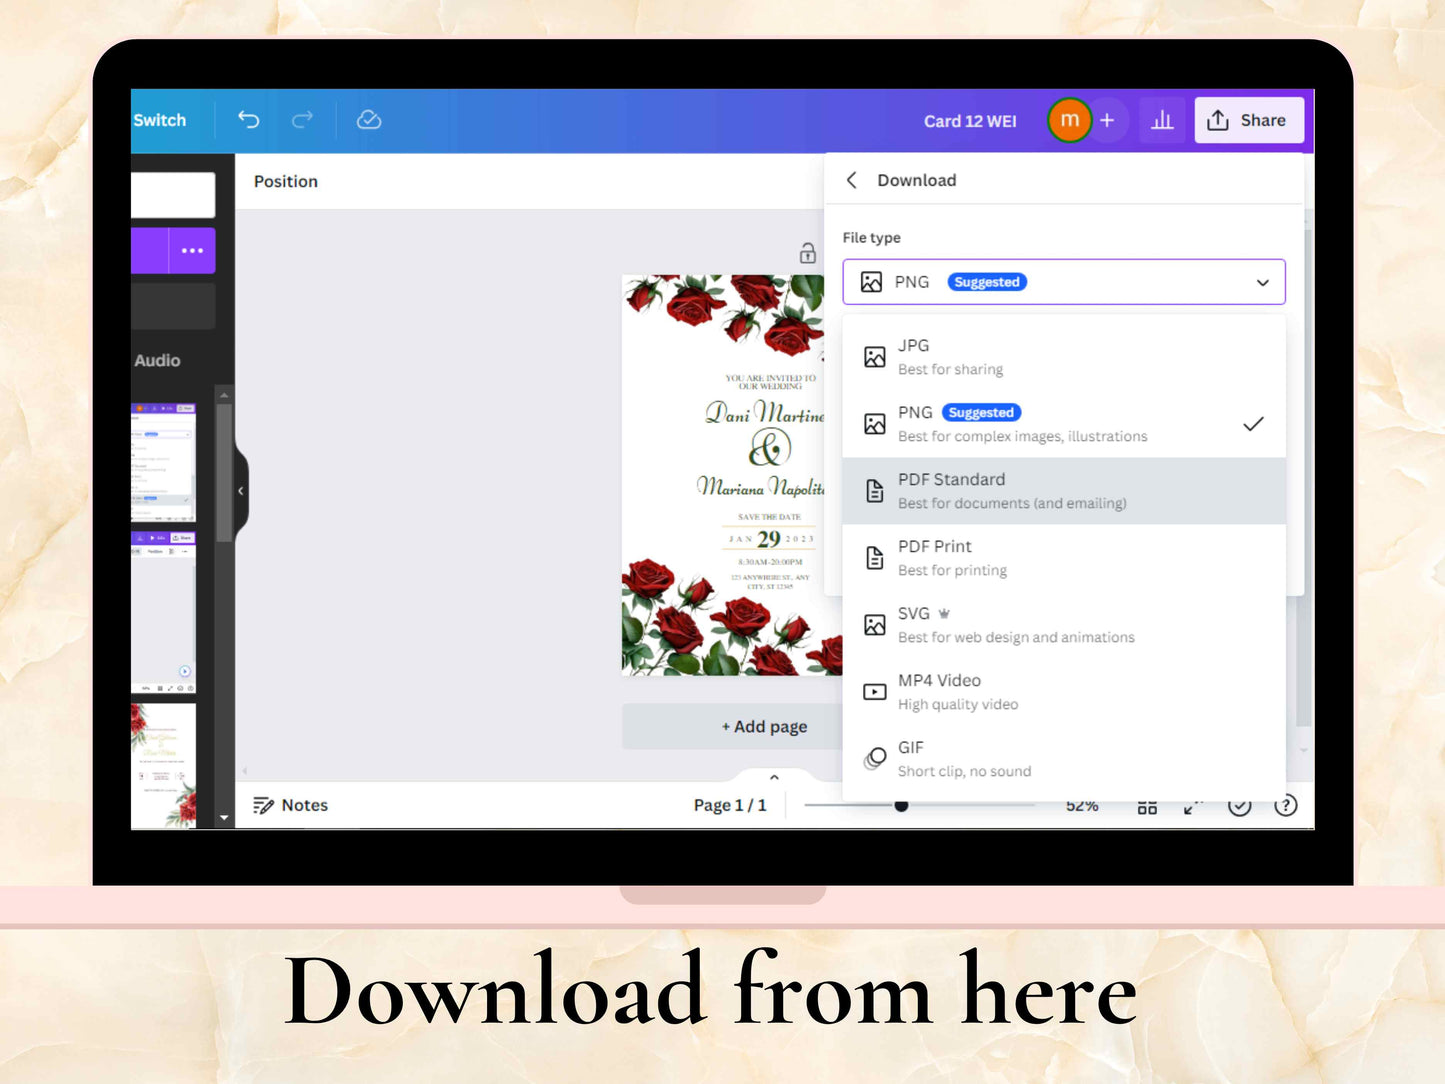The width and height of the screenshot is (1445, 1084).
Task: Adjust the zoom slider handle
Action: pyautogui.click(x=901, y=805)
